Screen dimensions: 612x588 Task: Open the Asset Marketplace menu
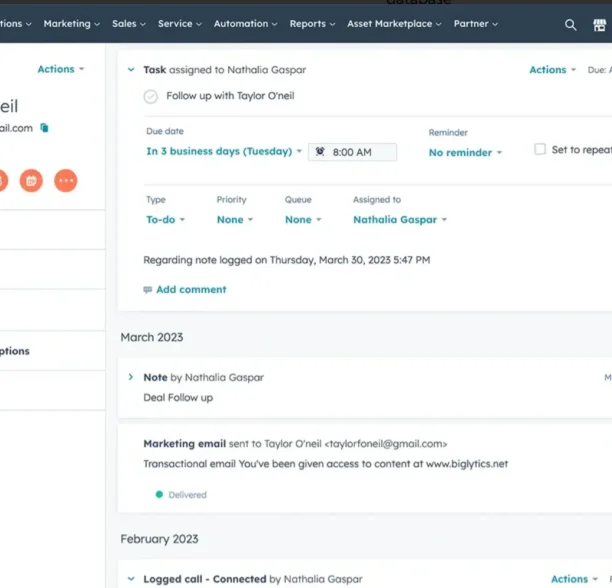point(394,24)
